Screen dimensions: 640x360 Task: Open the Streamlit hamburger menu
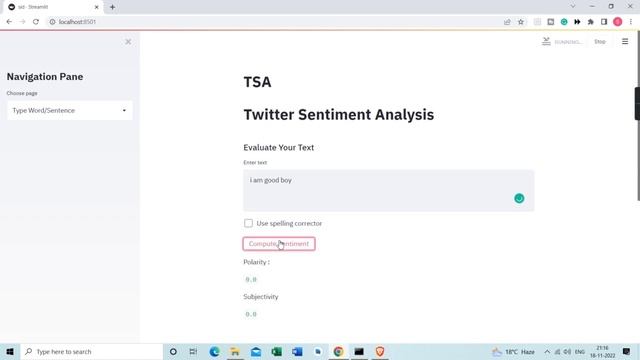[625, 41]
